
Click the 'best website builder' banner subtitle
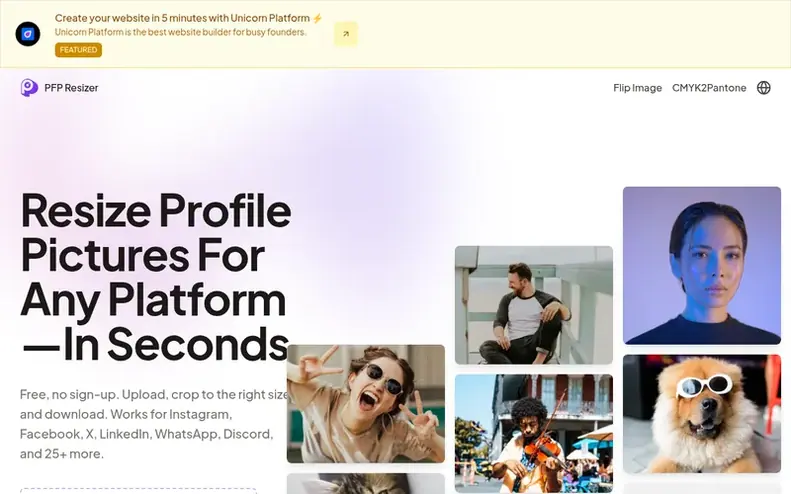click(x=181, y=32)
